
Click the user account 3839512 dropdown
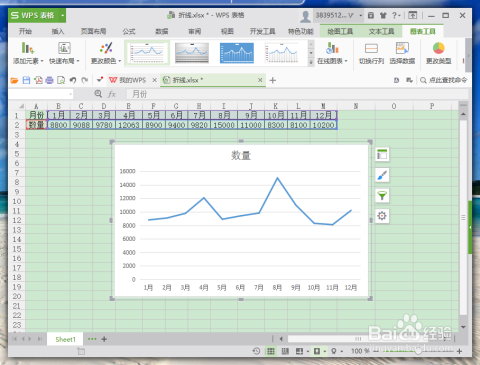pos(339,15)
